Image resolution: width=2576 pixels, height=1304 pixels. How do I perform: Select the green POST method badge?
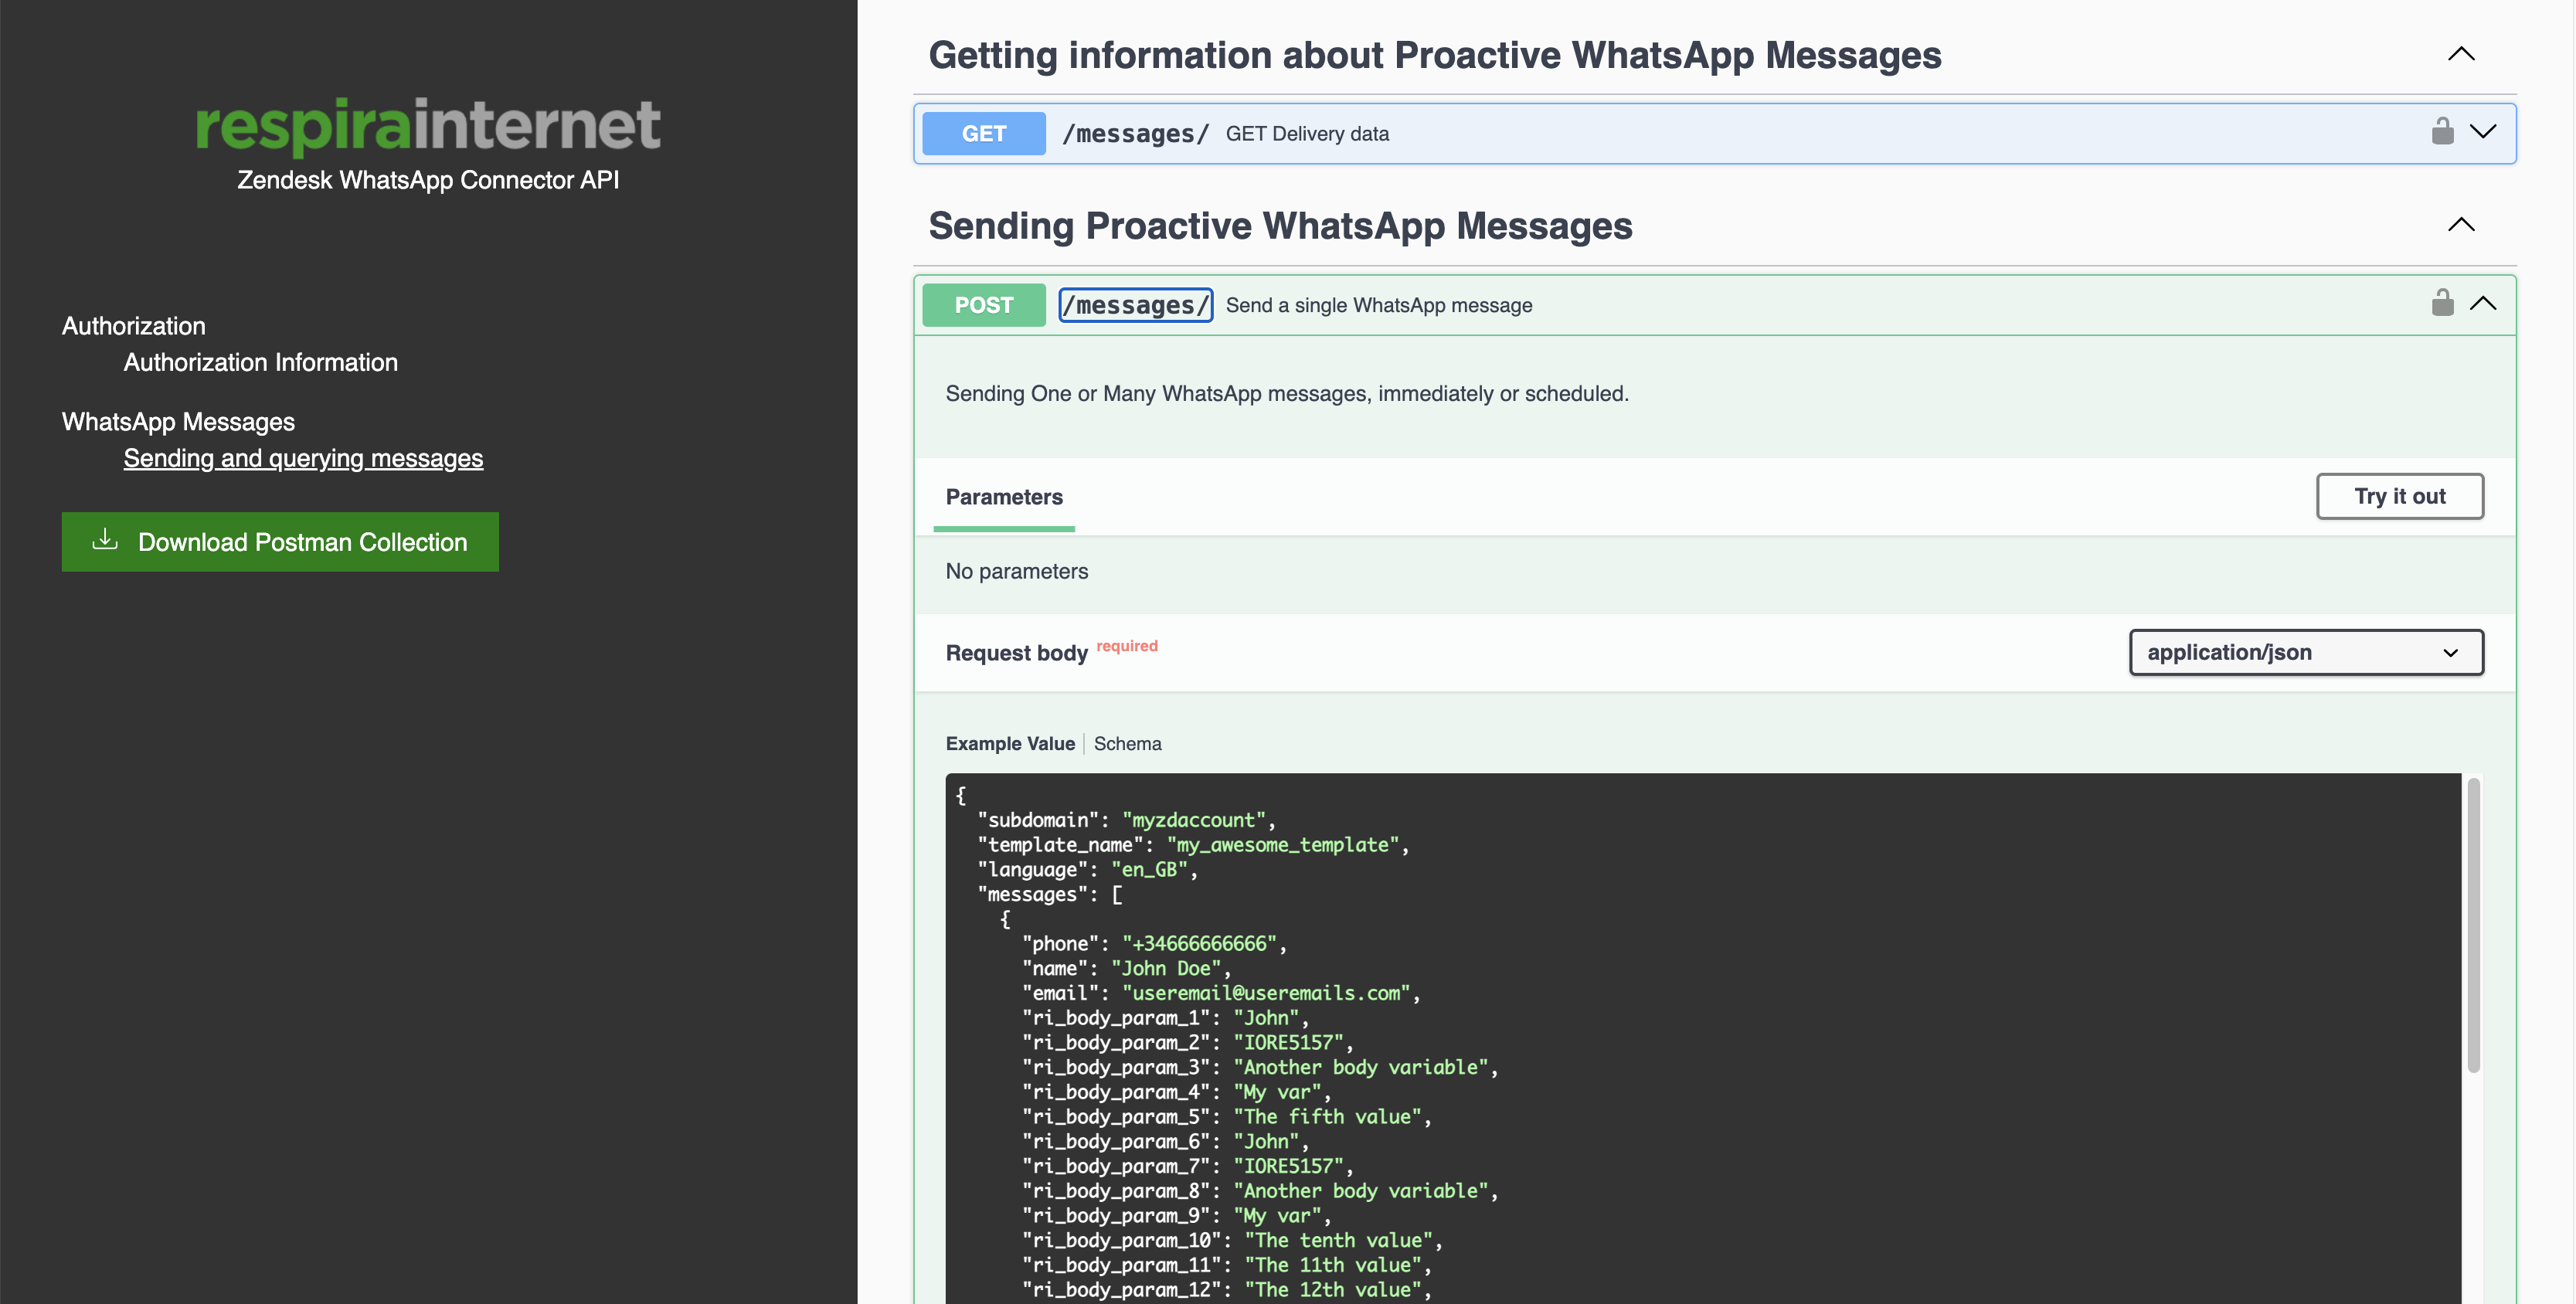[983, 305]
